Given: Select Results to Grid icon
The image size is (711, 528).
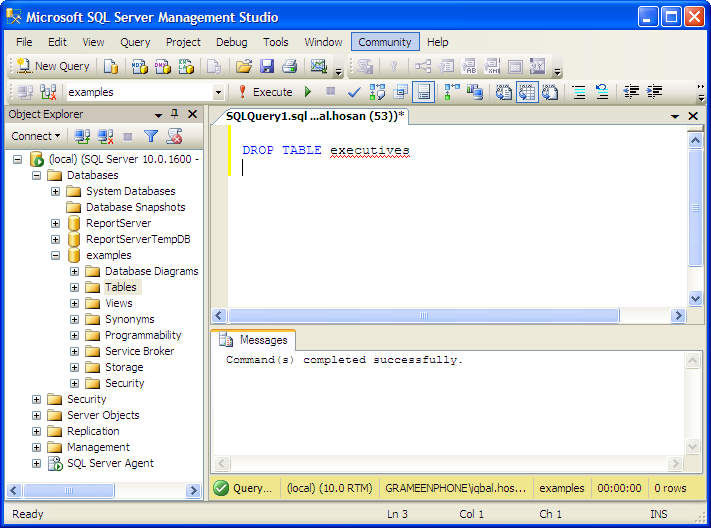Looking at the screenshot, I should 527,92.
